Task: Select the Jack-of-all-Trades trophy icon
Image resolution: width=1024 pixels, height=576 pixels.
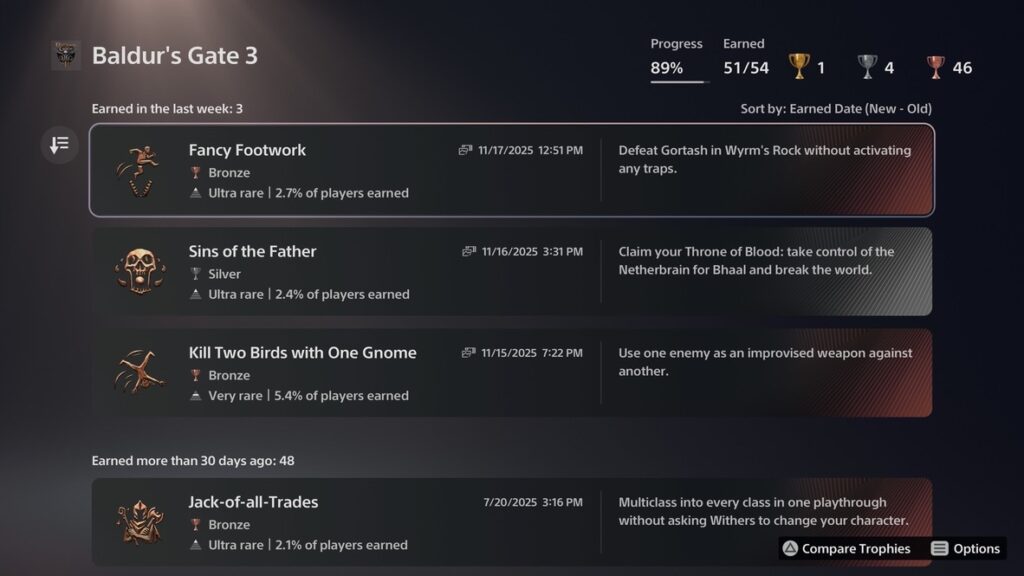Action: coord(139,522)
